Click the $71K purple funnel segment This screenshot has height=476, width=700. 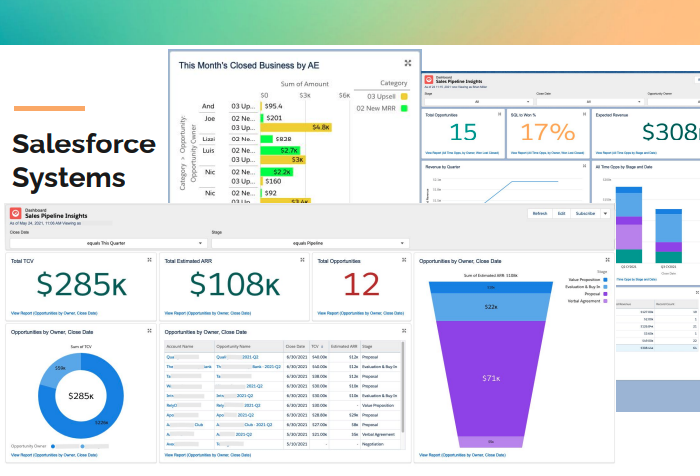coord(491,378)
